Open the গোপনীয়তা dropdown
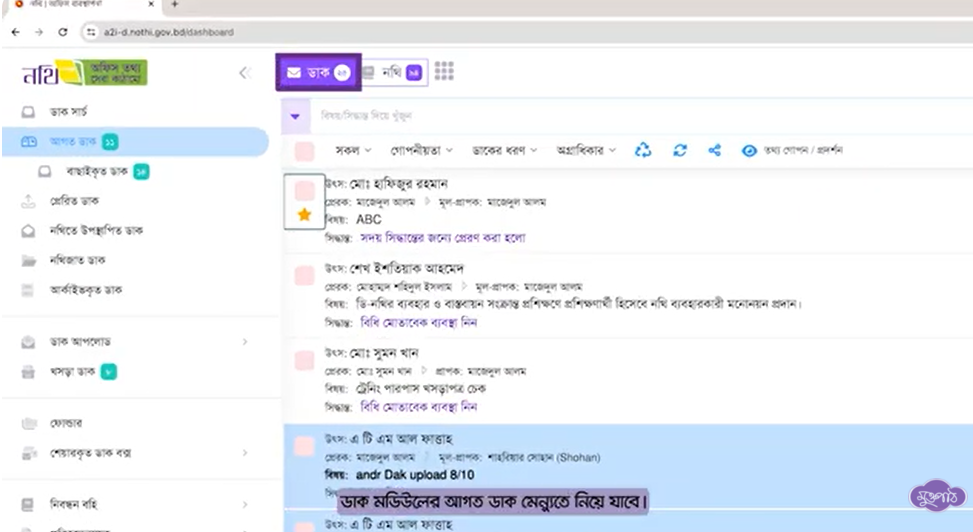Screen dimensions: 973x532 coord(421,150)
